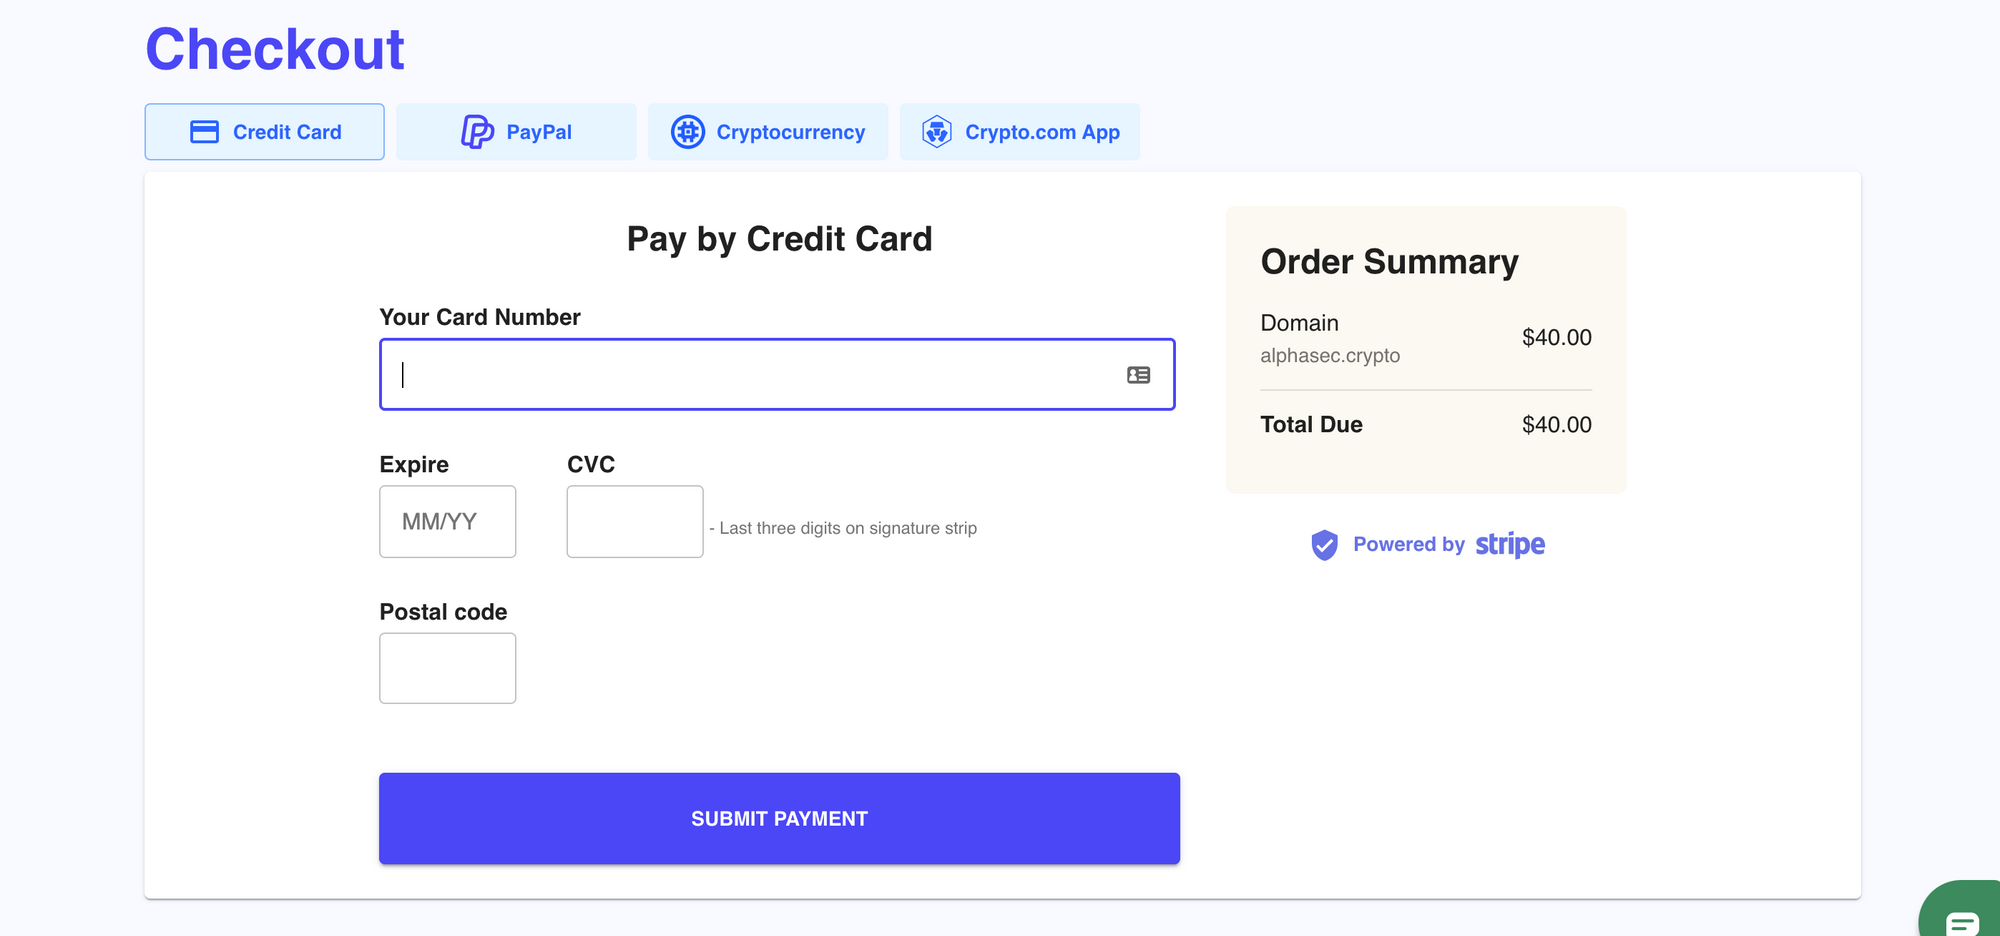This screenshot has width=2000, height=936.
Task: Click the alphasec.crypto domain text
Action: pyautogui.click(x=1330, y=355)
